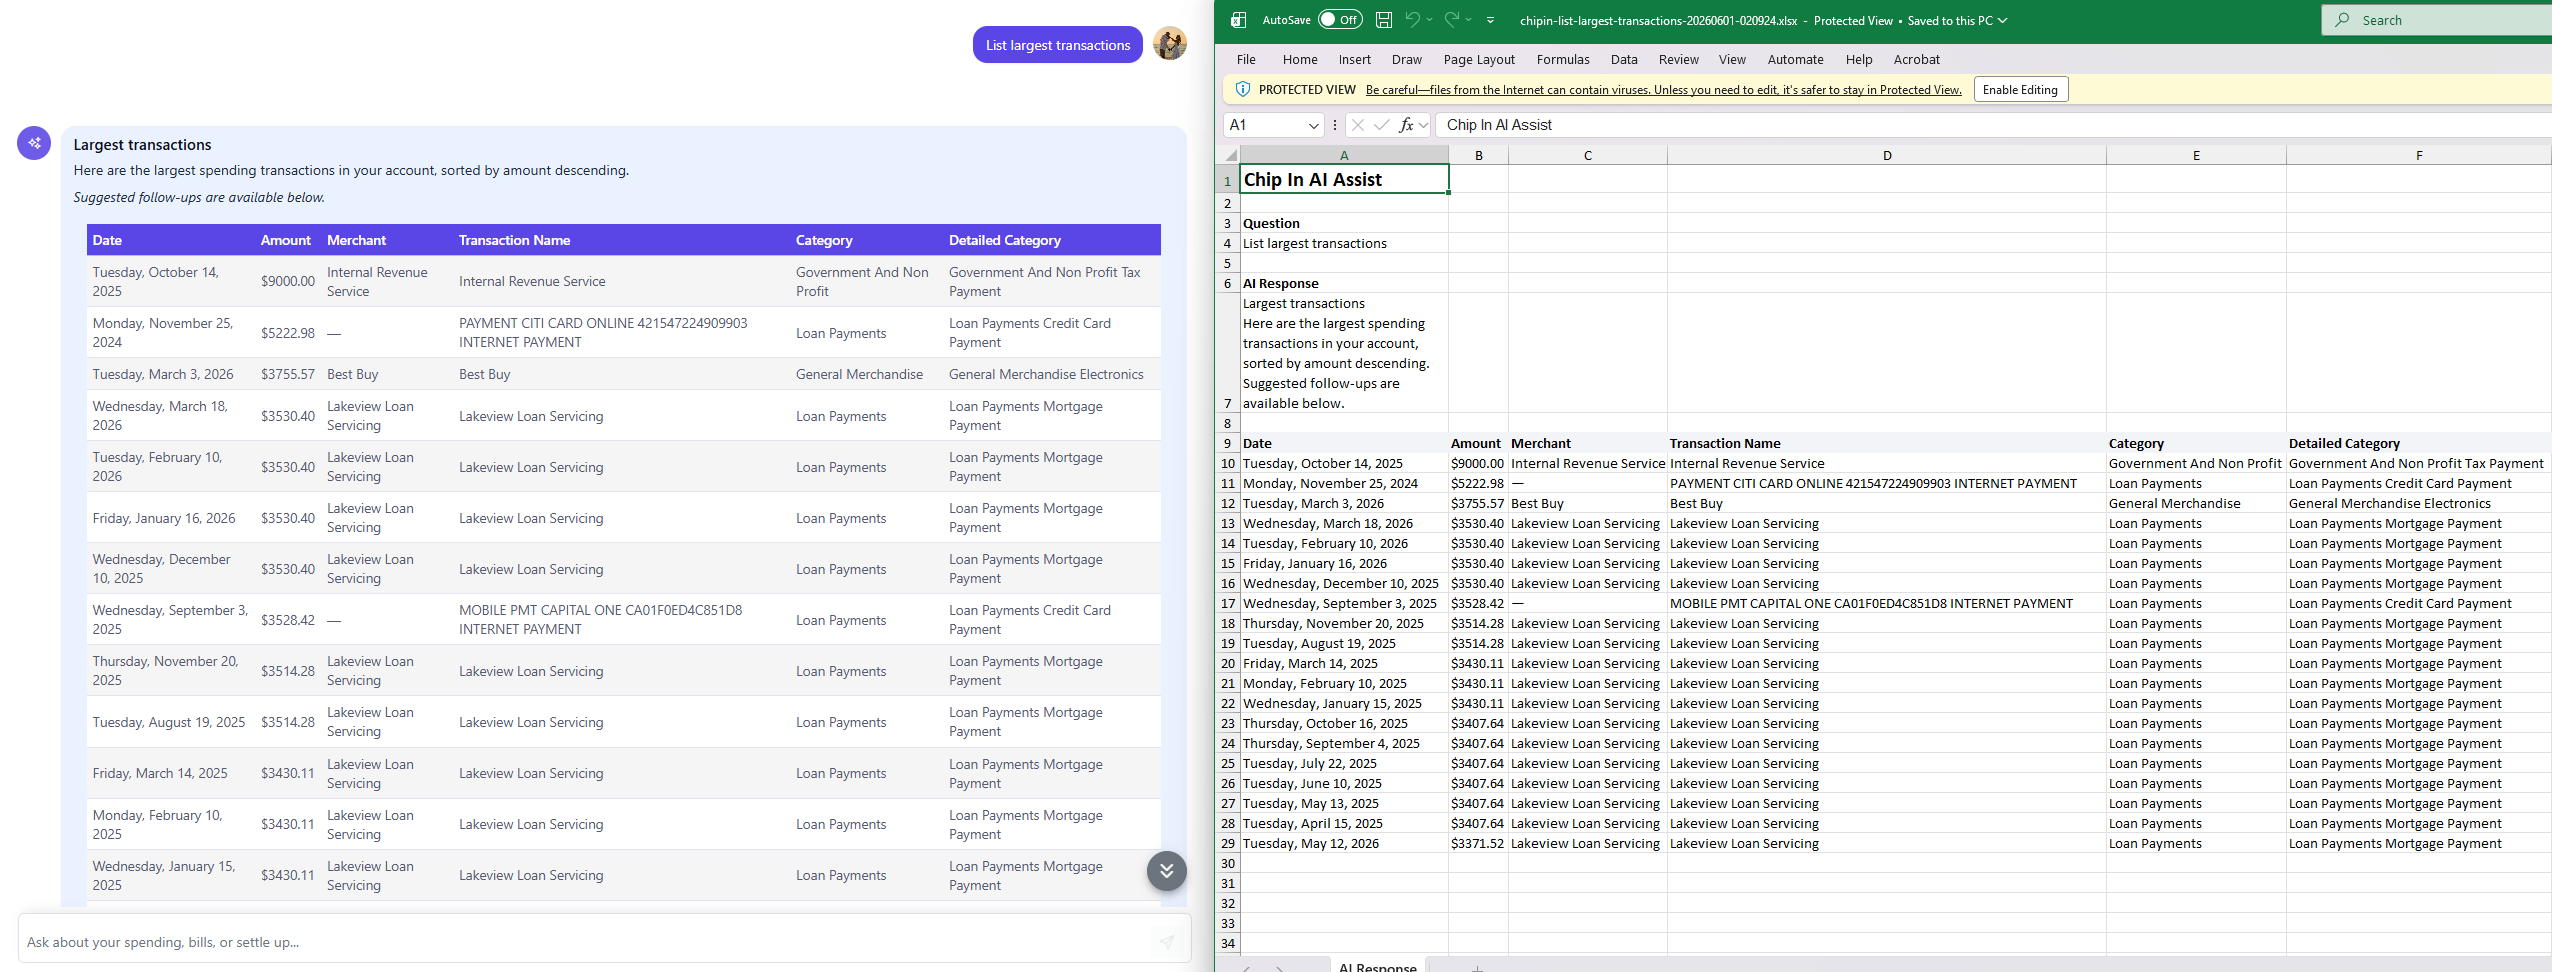Click the formula bar Cancel X icon
Screen dimensions: 2552x972
pos(1357,125)
